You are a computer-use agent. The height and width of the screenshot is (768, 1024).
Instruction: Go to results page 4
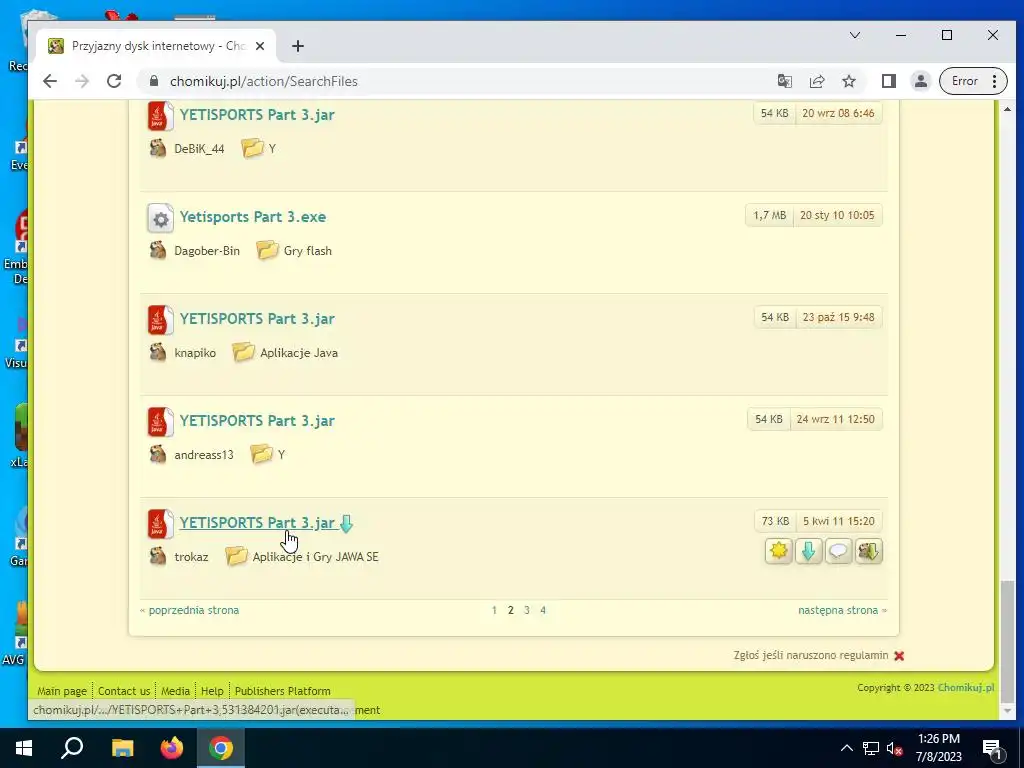[x=543, y=610]
